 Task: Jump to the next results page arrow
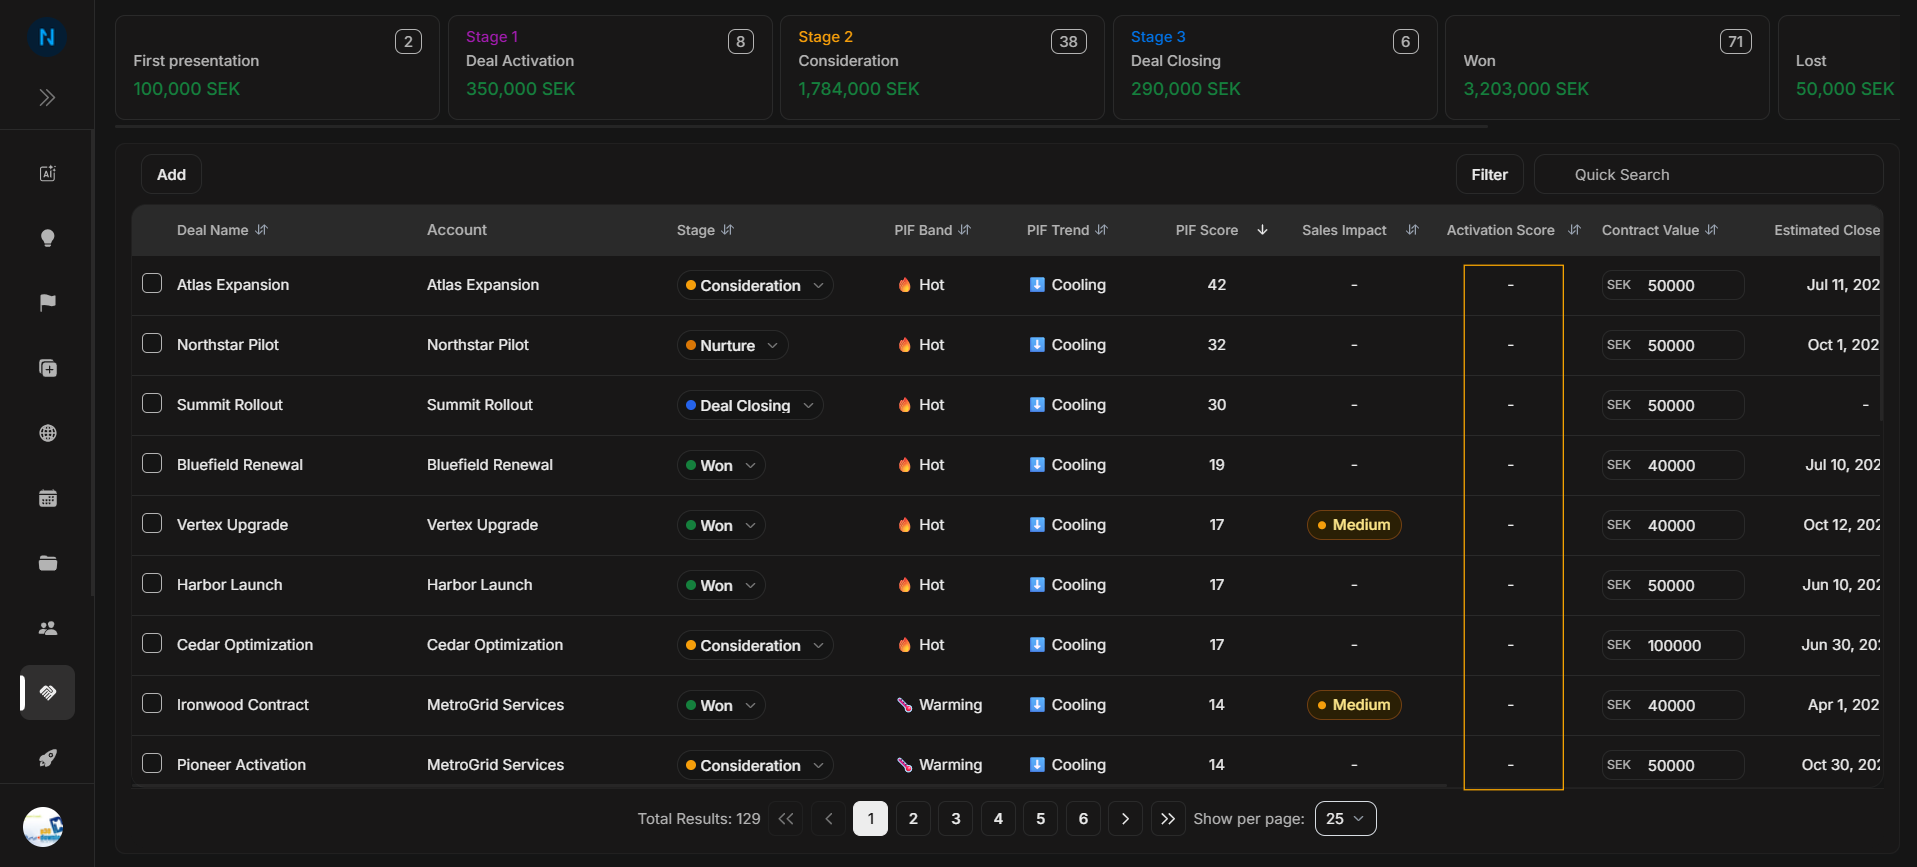point(1125,818)
